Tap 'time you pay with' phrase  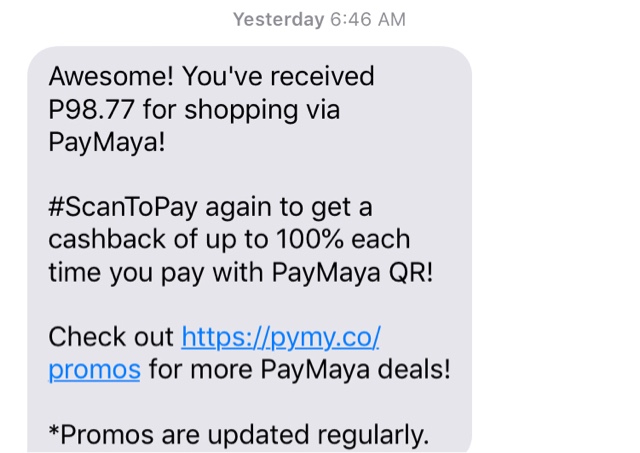tap(156, 273)
